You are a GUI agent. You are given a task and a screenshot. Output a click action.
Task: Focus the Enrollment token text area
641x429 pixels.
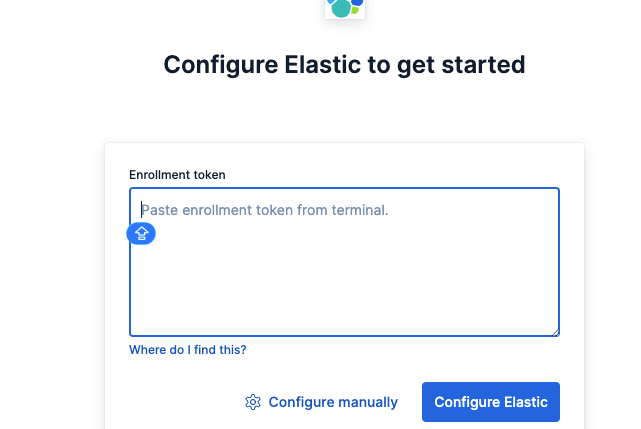344,280
